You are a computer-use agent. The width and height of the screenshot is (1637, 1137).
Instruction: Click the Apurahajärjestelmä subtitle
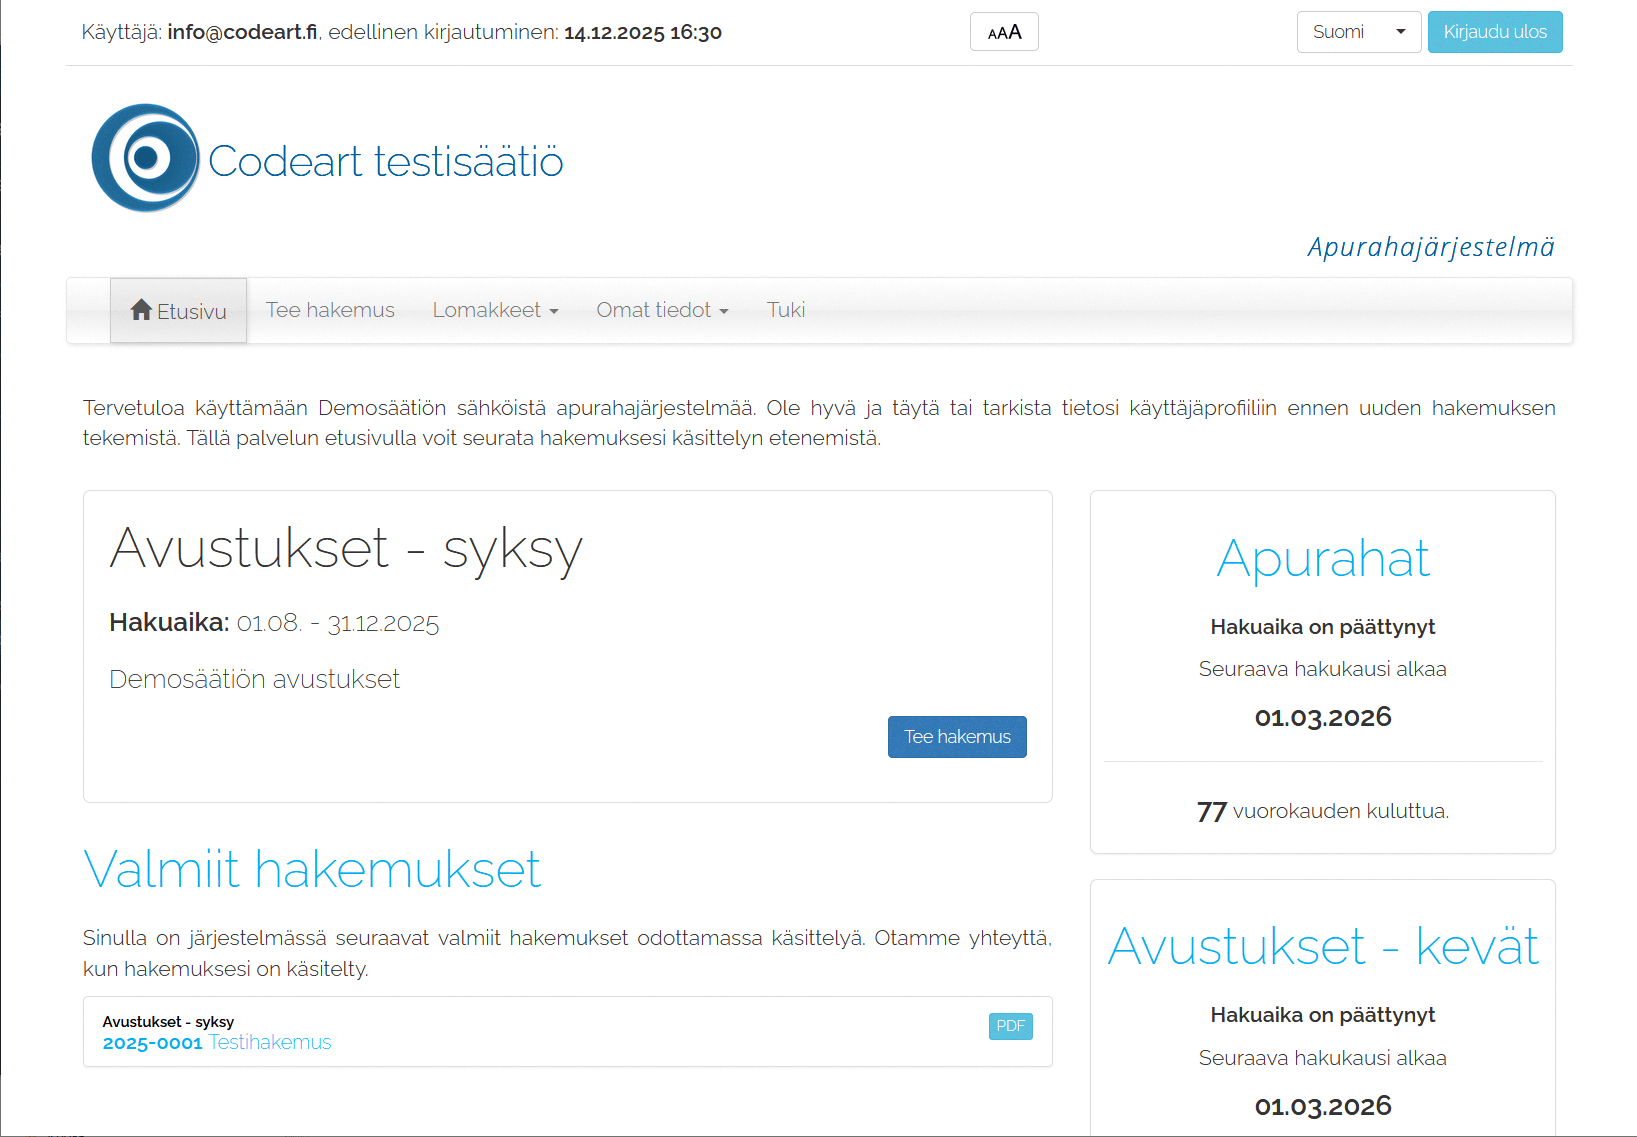coord(1430,247)
